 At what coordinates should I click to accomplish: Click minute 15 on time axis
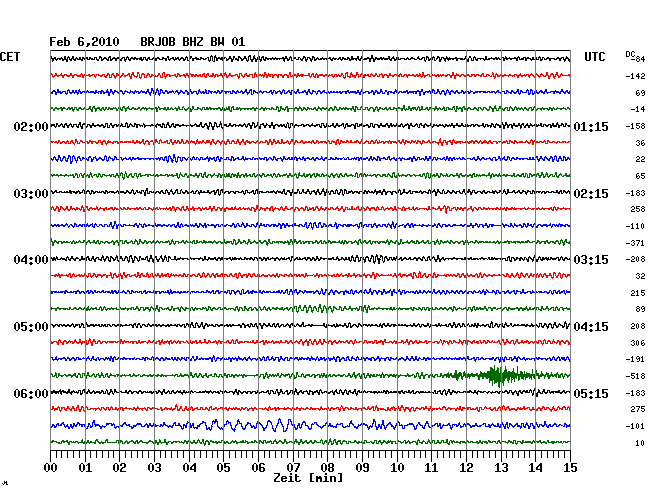570,468
